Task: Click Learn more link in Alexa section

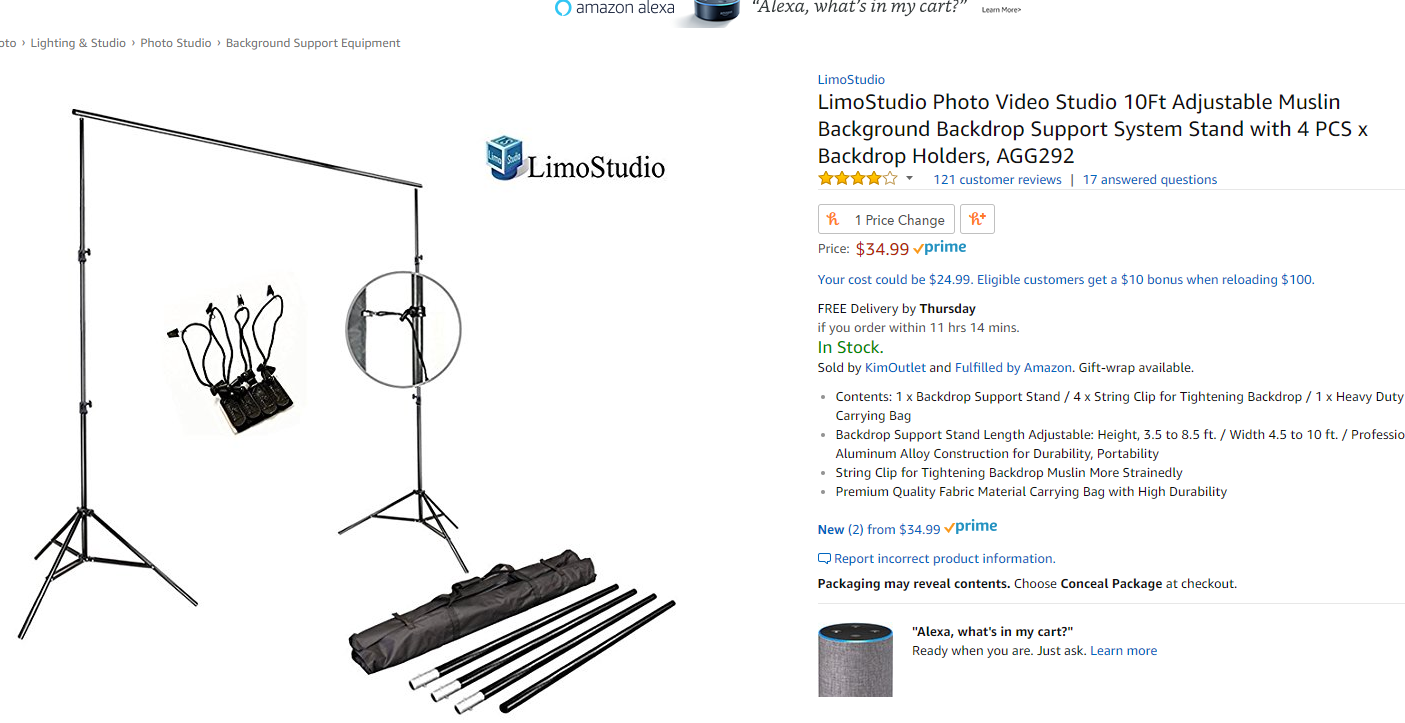Action: (x=1123, y=651)
